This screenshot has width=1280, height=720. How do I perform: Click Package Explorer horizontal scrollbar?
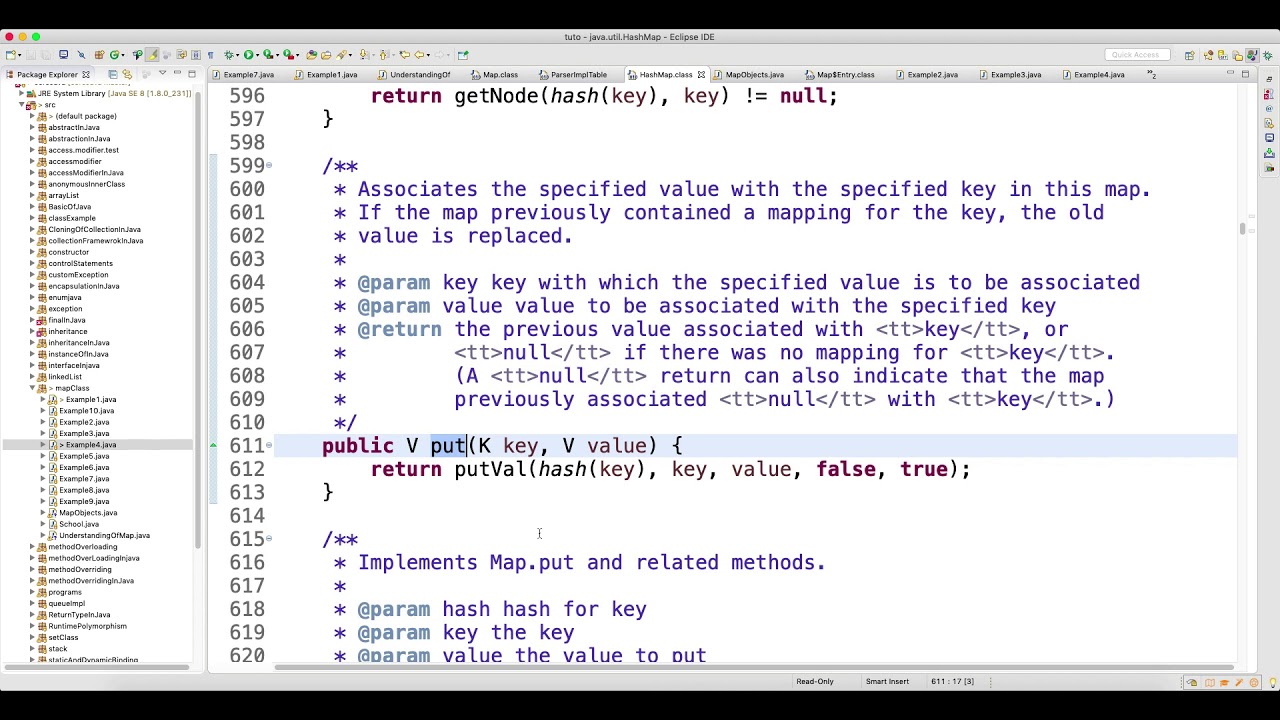coord(97,667)
